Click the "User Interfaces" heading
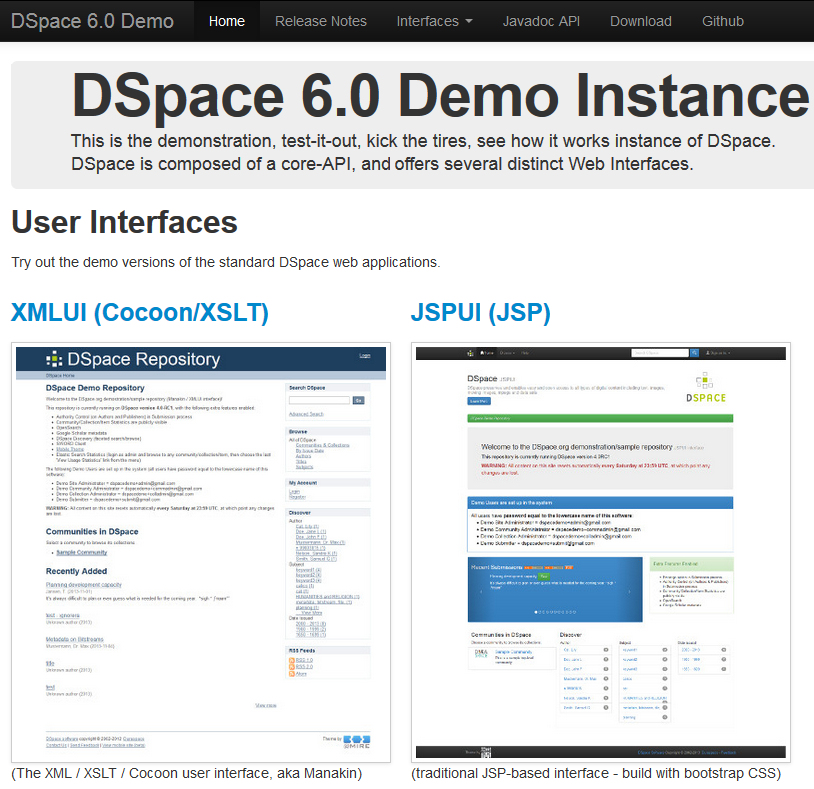Image resolution: width=814 pixels, height=789 pixels. point(124,222)
